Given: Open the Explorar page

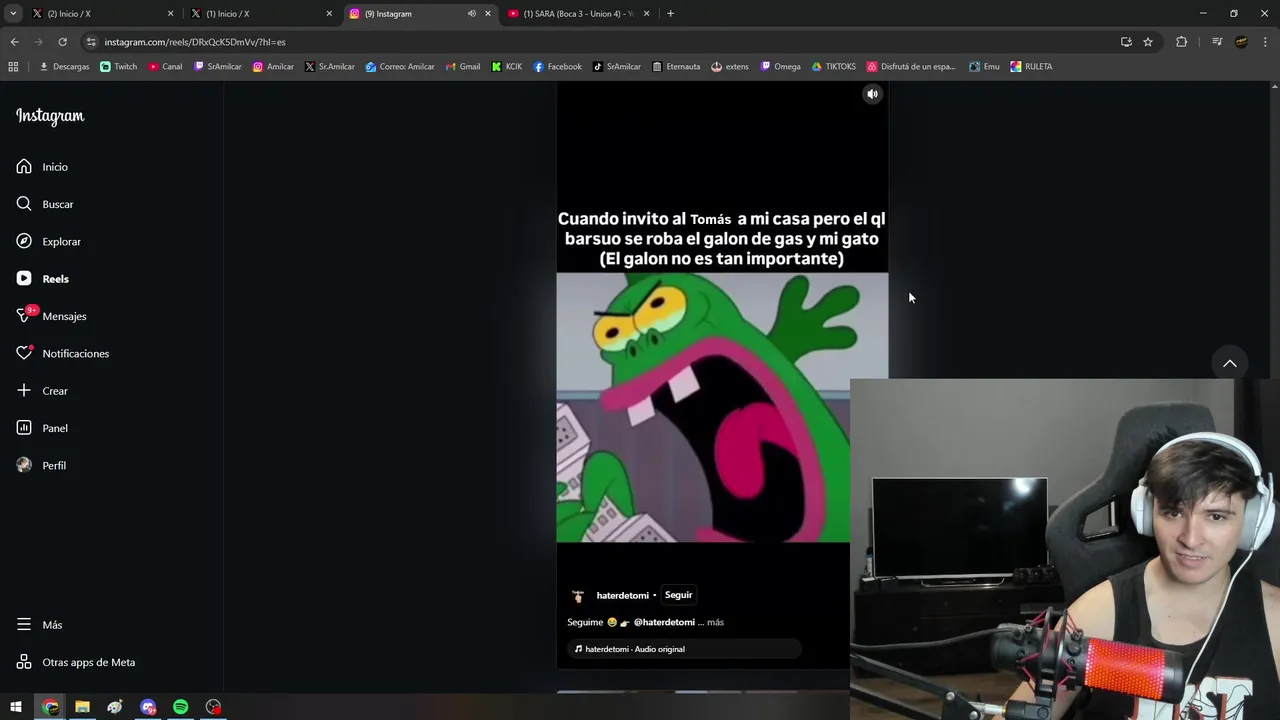Looking at the screenshot, I should coord(48,241).
